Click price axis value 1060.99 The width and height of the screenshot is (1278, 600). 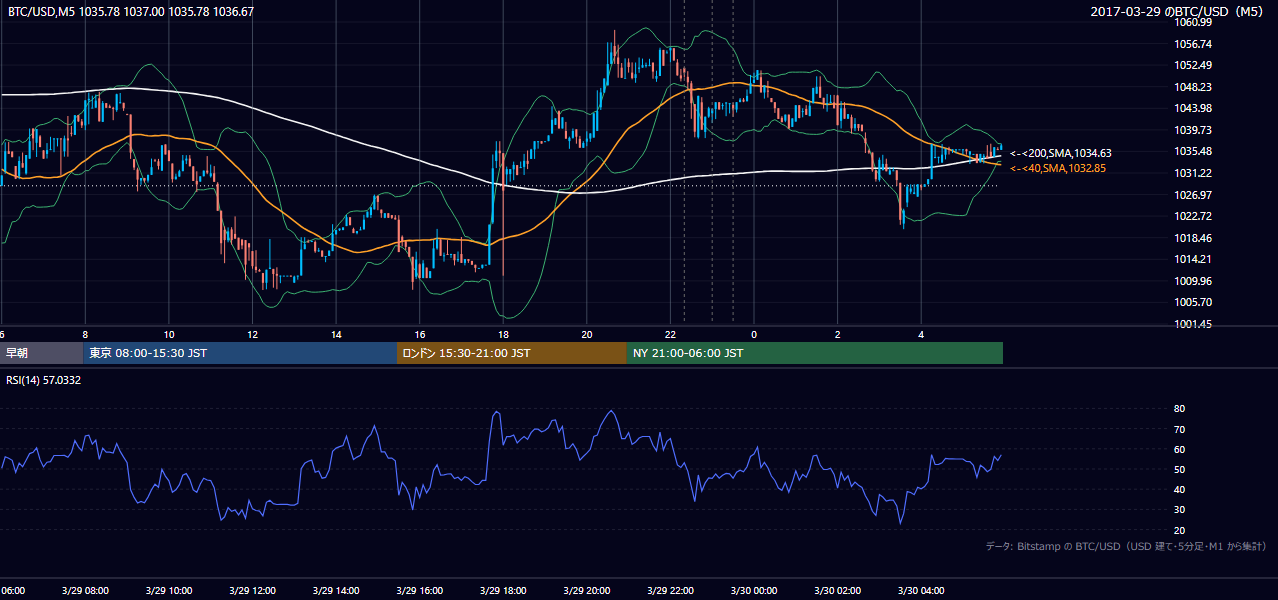tap(1194, 22)
